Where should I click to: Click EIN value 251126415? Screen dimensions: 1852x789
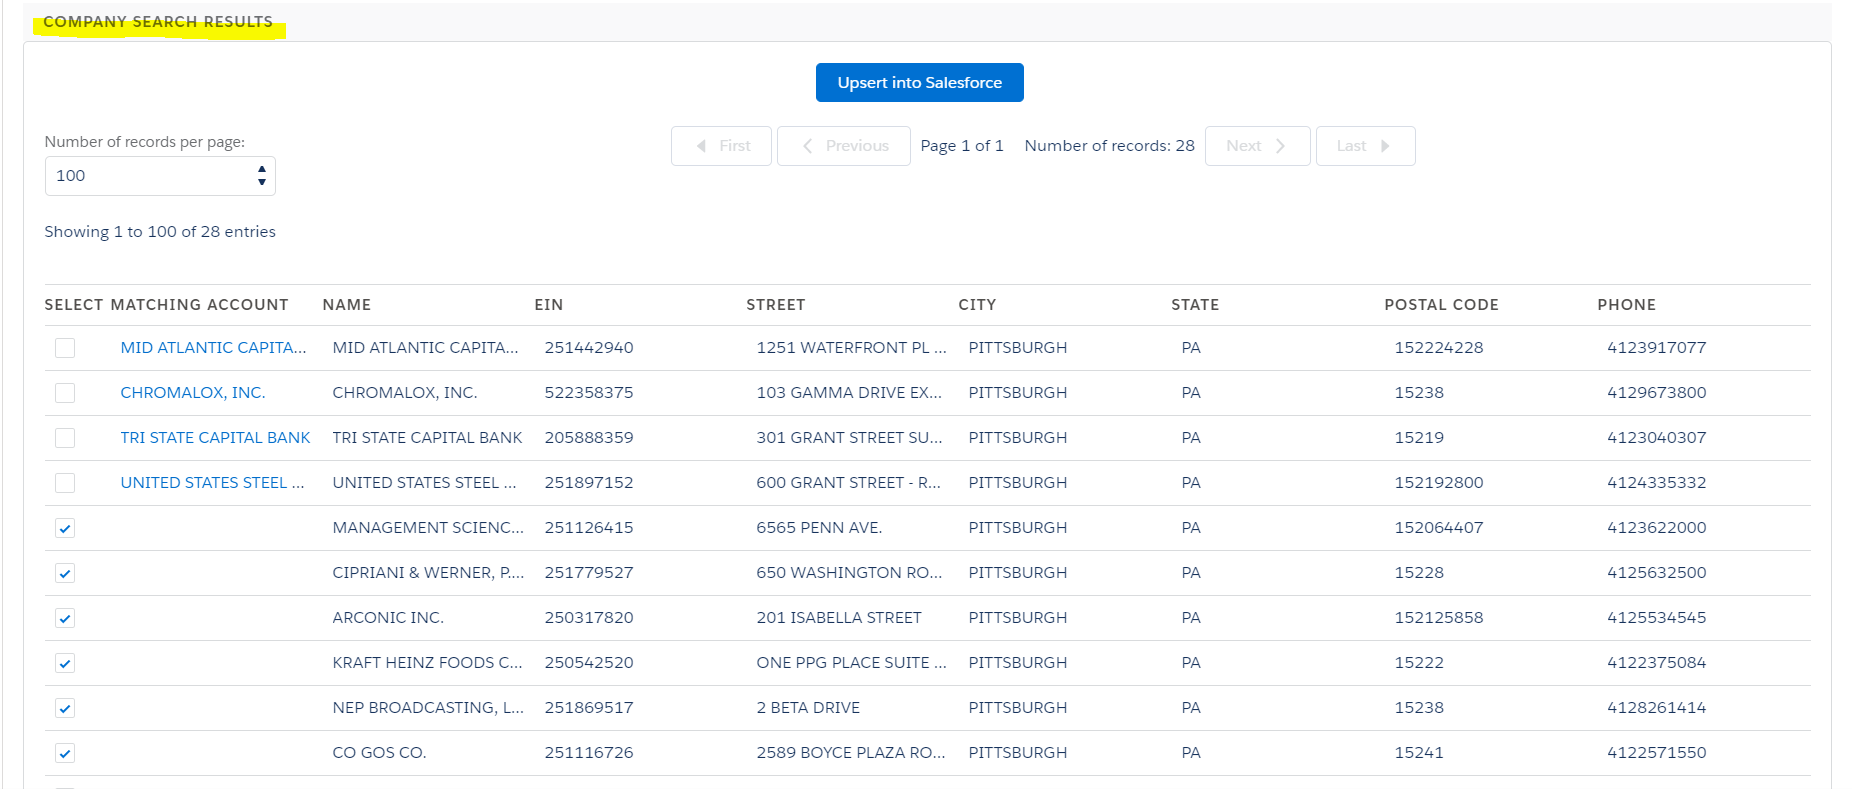pyautogui.click(x=589, y=528)
